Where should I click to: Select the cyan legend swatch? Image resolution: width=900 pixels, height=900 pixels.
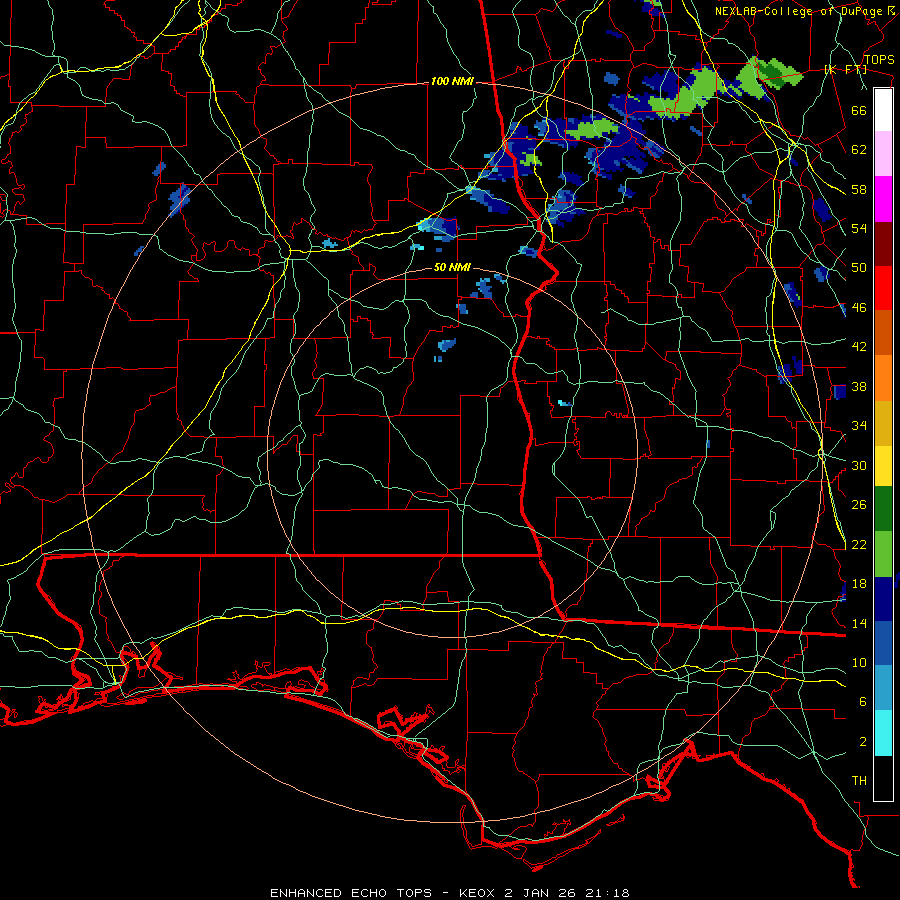pos(883,733)
